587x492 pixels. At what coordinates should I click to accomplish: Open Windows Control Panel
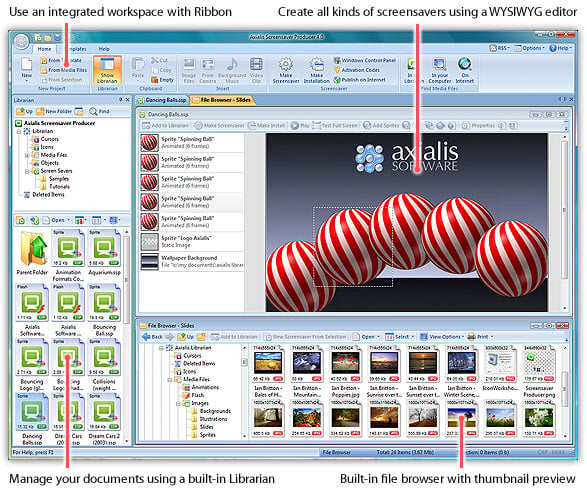[365, 60]
